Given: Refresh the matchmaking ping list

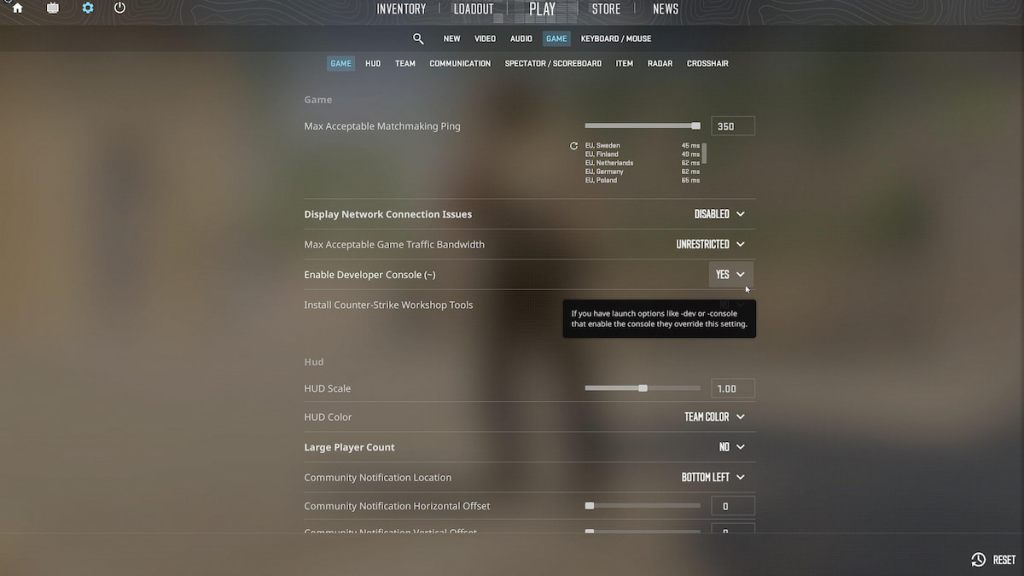Looking at the screenshot, I should click(x=573, y=146).
